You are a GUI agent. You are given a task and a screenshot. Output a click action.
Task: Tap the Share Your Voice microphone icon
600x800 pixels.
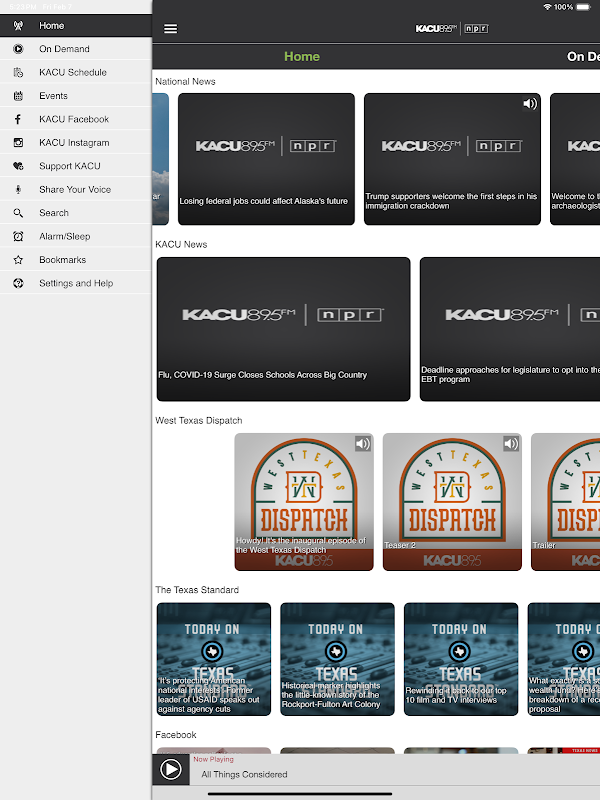(18, 190)
